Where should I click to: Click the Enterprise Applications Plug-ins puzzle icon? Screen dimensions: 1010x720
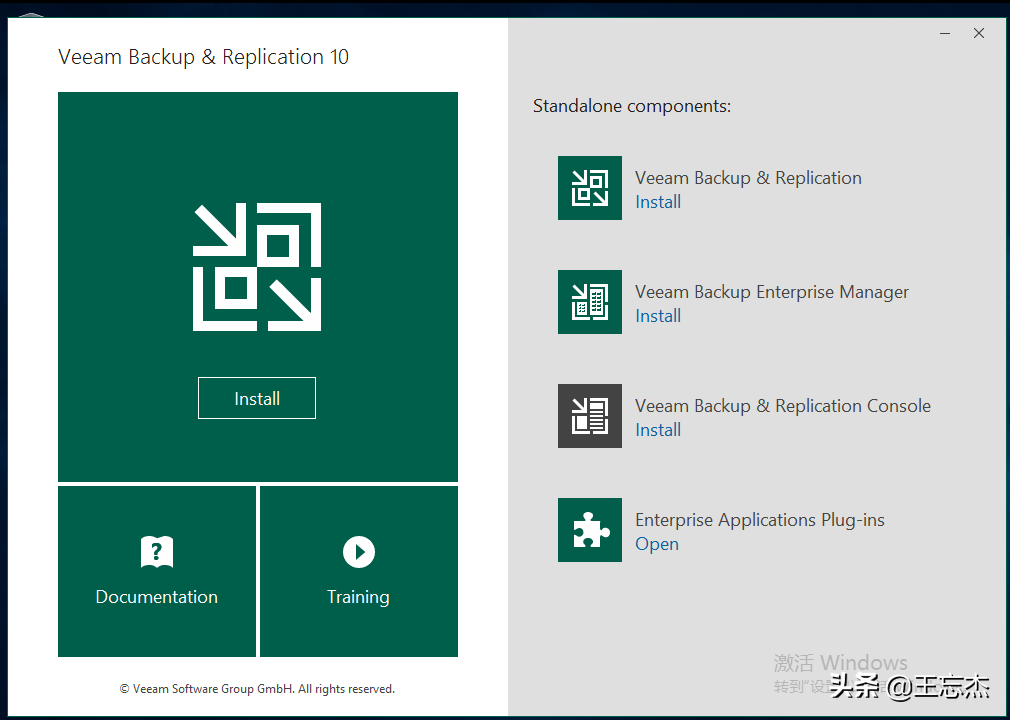click(x=590, y=530)
